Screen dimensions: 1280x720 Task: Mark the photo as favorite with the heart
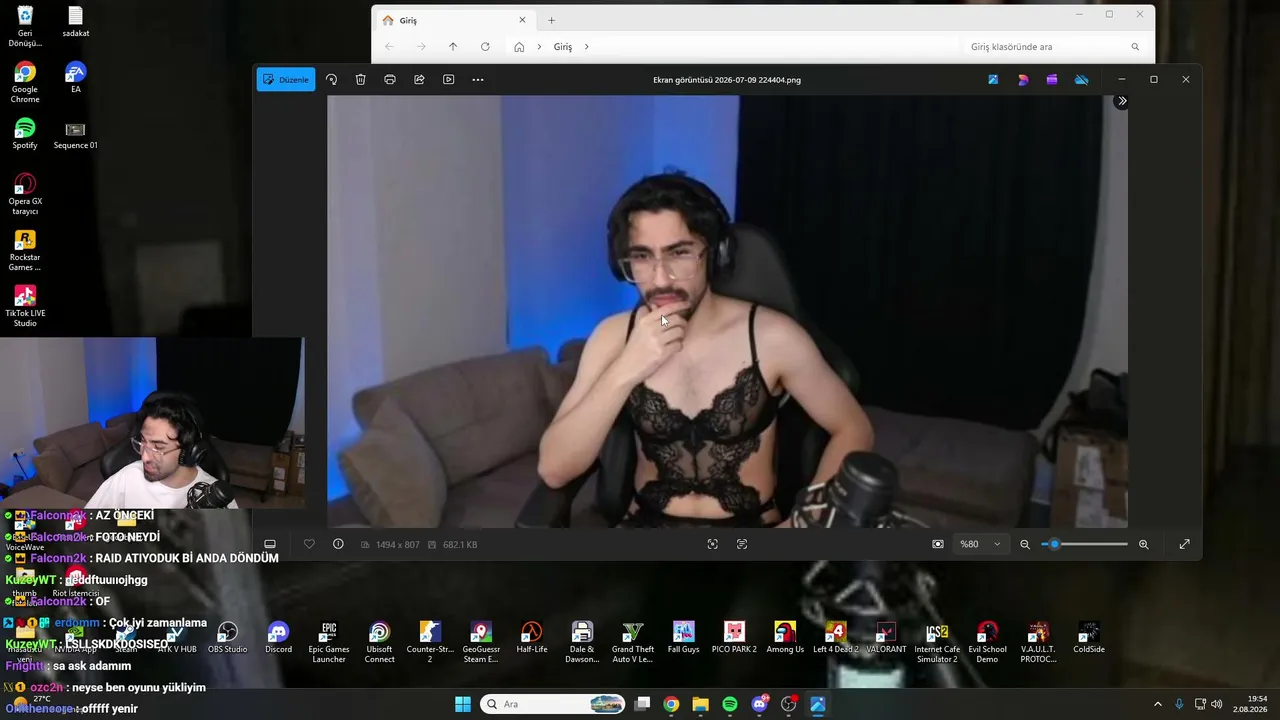tap(309, 544)
